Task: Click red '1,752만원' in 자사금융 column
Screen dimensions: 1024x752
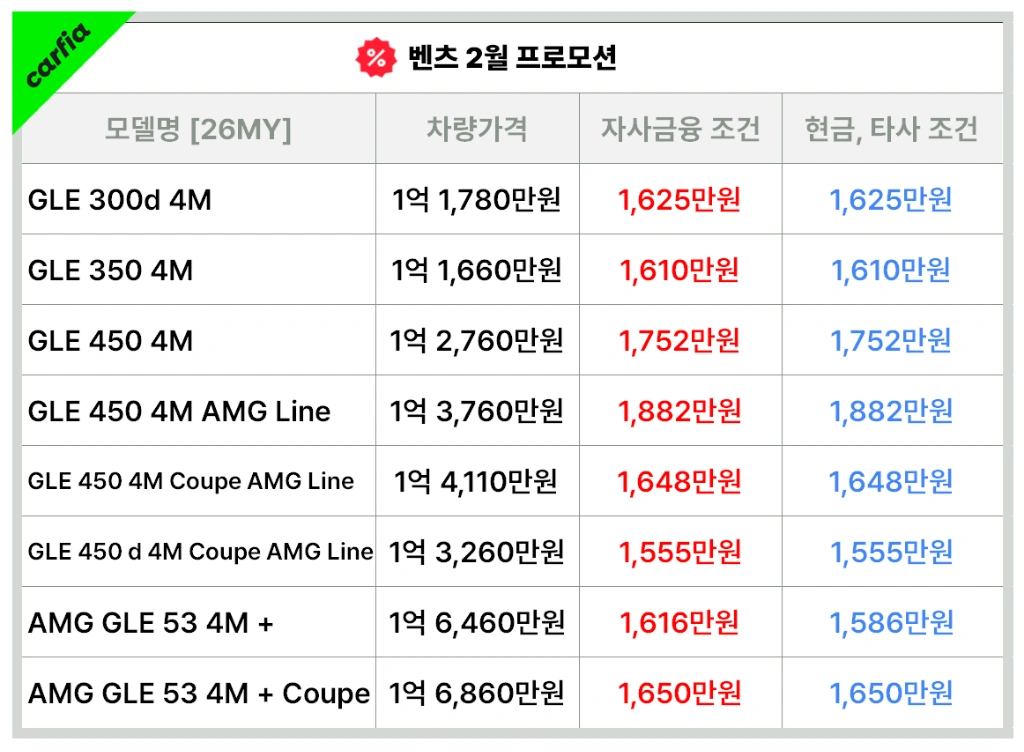Action: (680, 341)
